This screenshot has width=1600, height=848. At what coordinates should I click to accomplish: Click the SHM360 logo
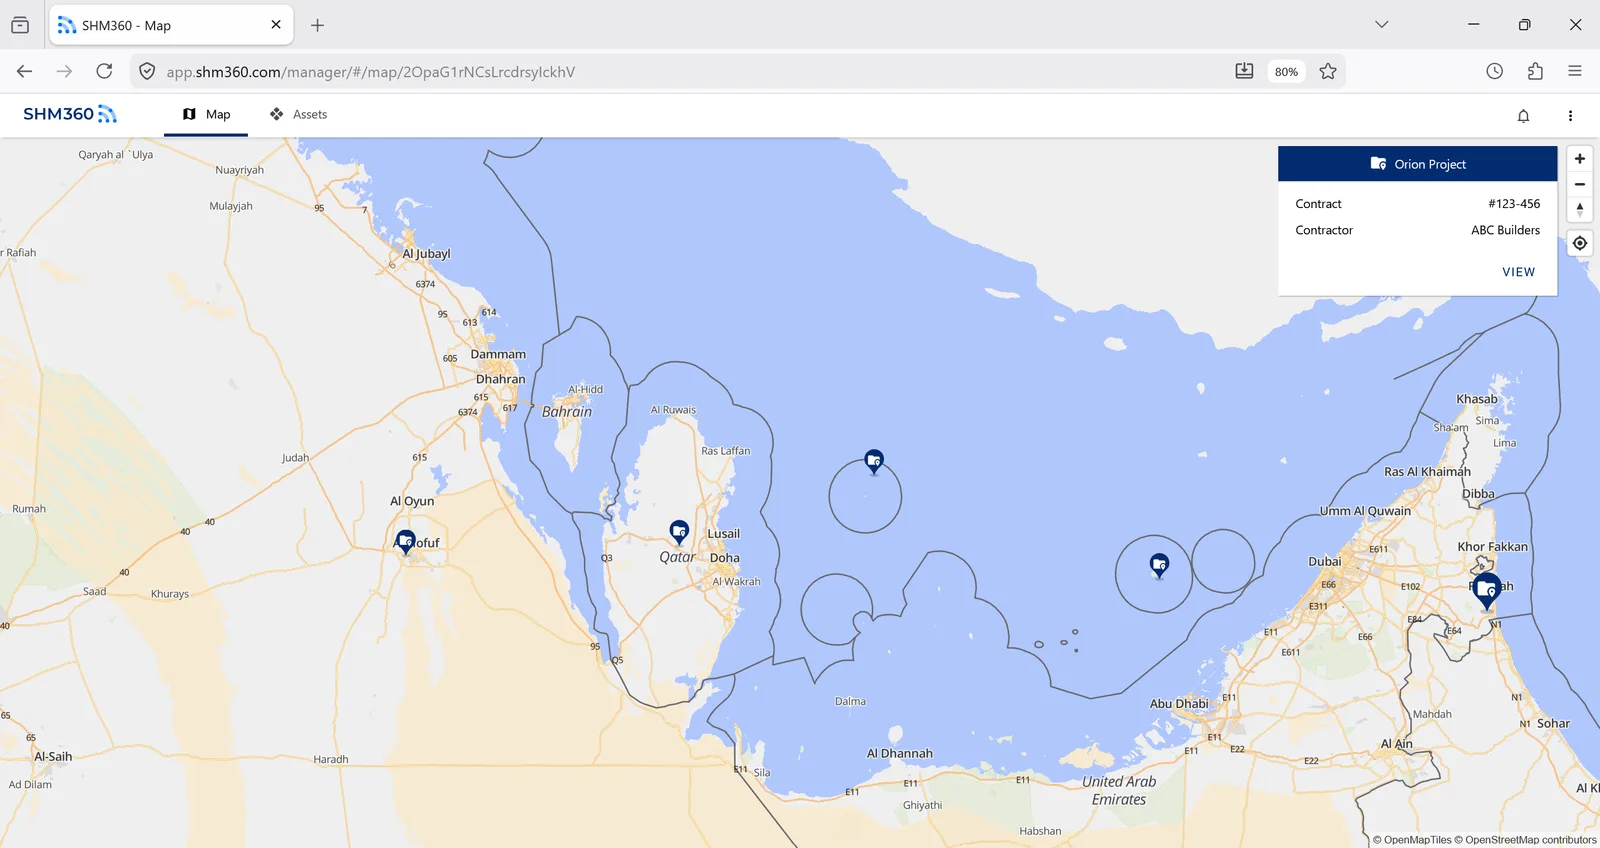[70, 114]
